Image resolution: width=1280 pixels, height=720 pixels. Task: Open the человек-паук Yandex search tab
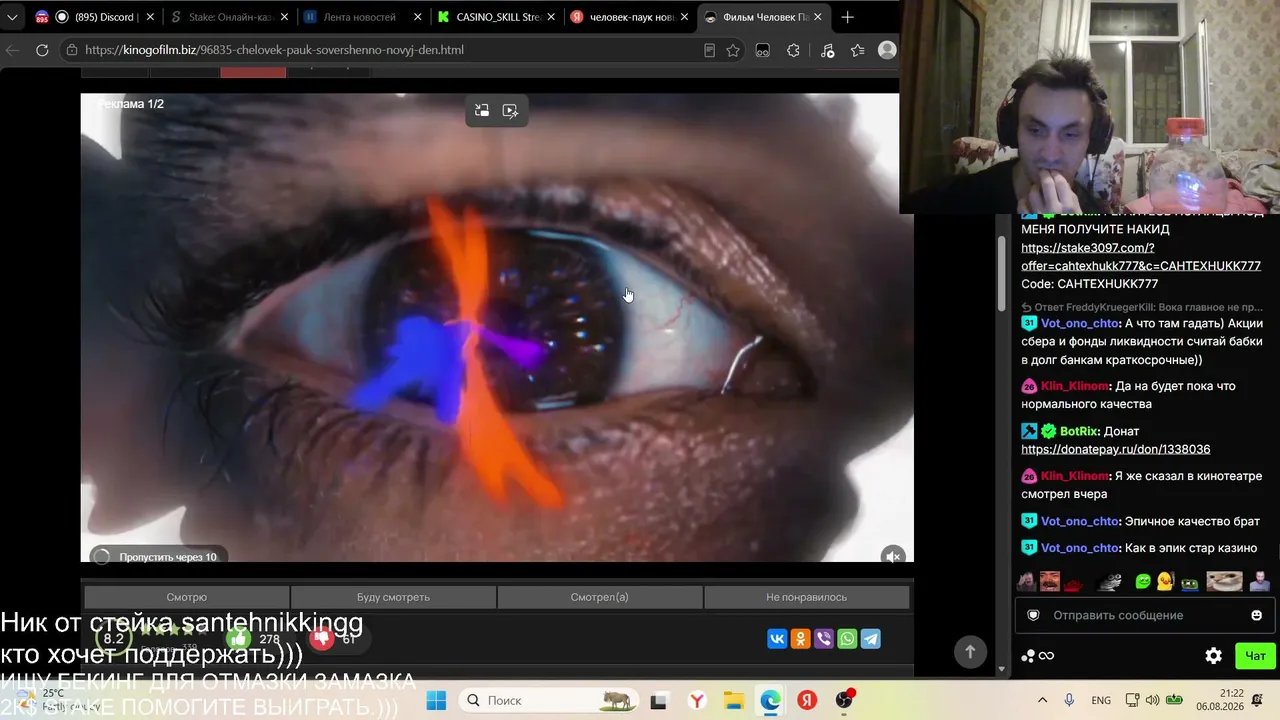628,17
